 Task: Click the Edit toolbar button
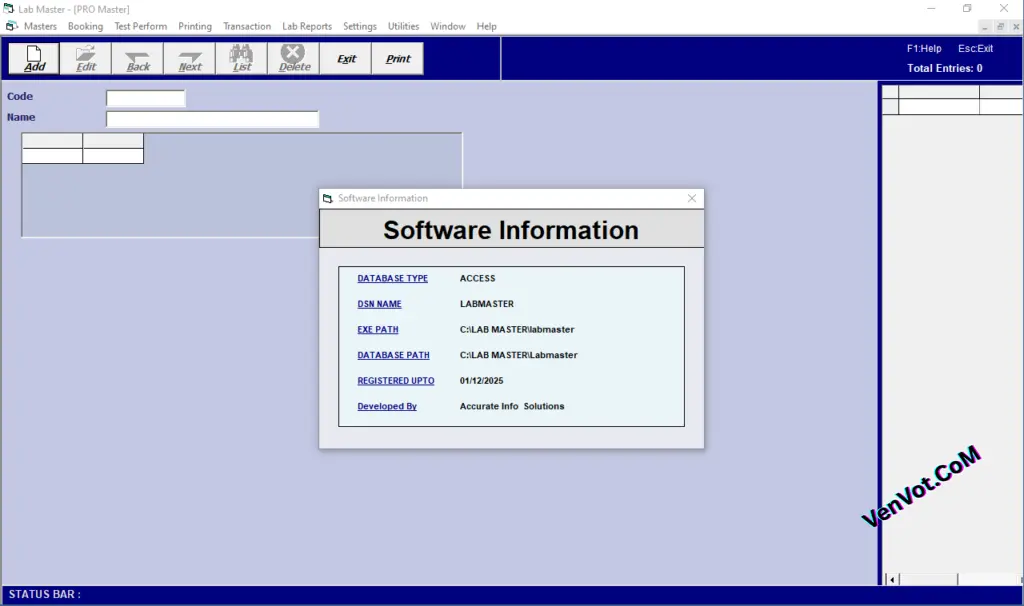pyautogui.click(x=86, y=59)
